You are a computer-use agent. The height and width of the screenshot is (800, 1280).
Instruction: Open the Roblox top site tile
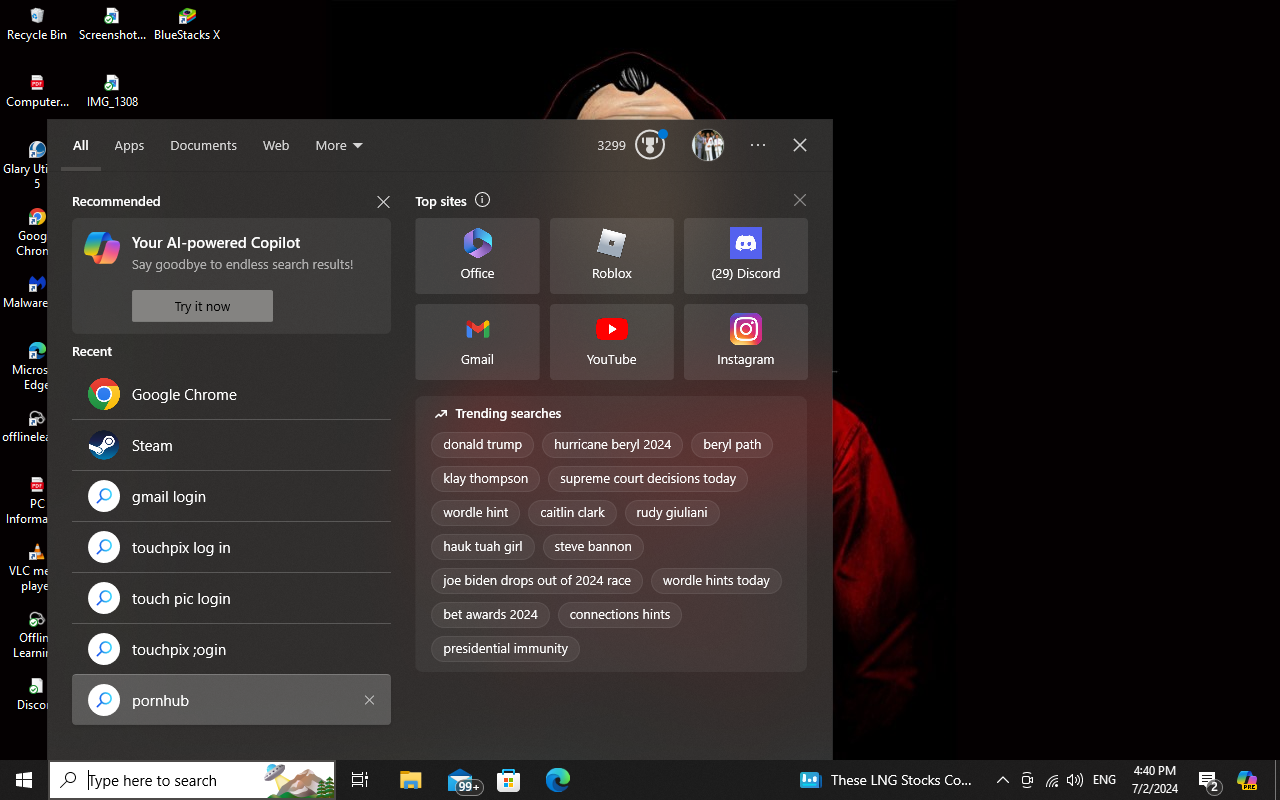611,256
